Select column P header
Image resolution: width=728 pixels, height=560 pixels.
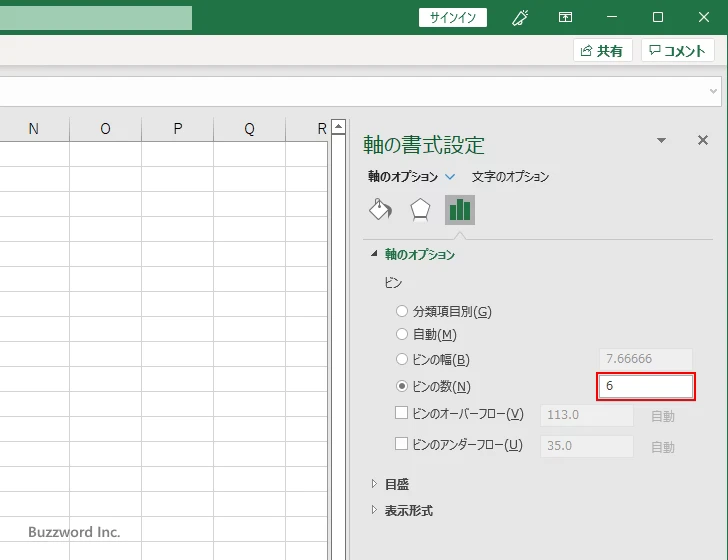click(177, 129)
